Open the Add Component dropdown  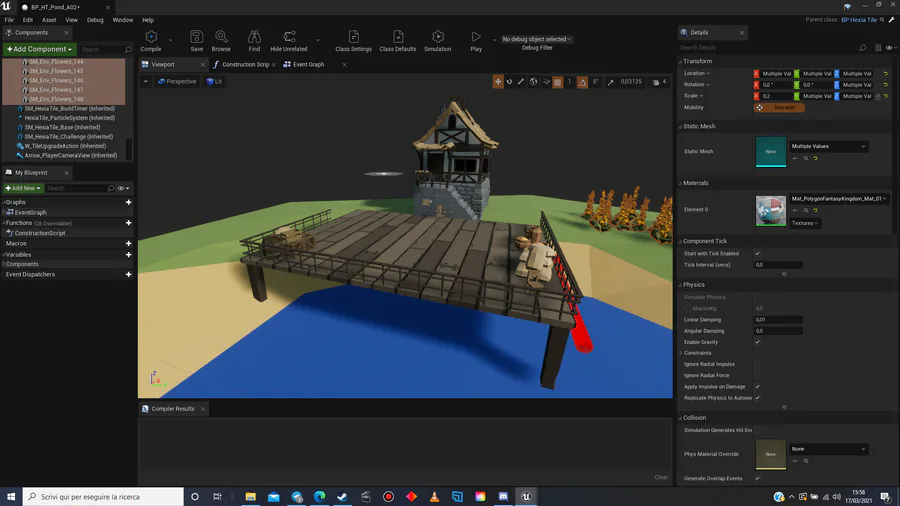point(39,49)
